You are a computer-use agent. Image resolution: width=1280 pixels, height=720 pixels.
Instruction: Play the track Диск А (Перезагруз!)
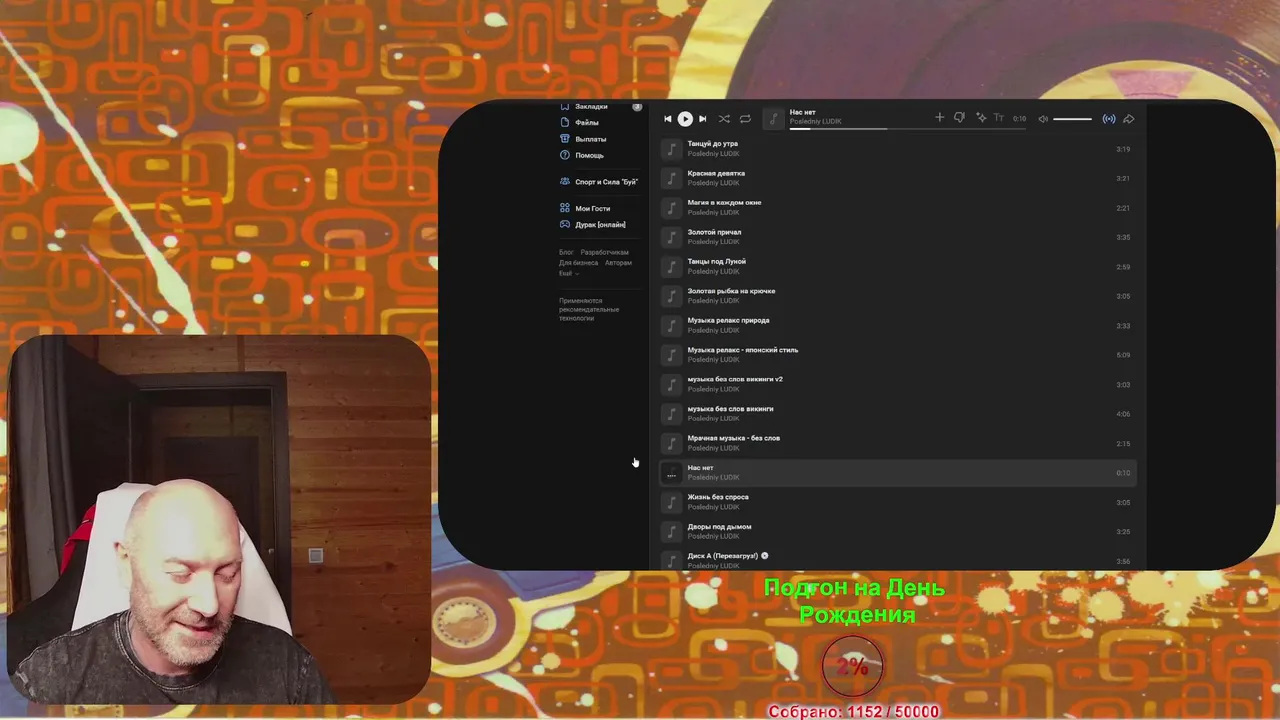(899, 560)
